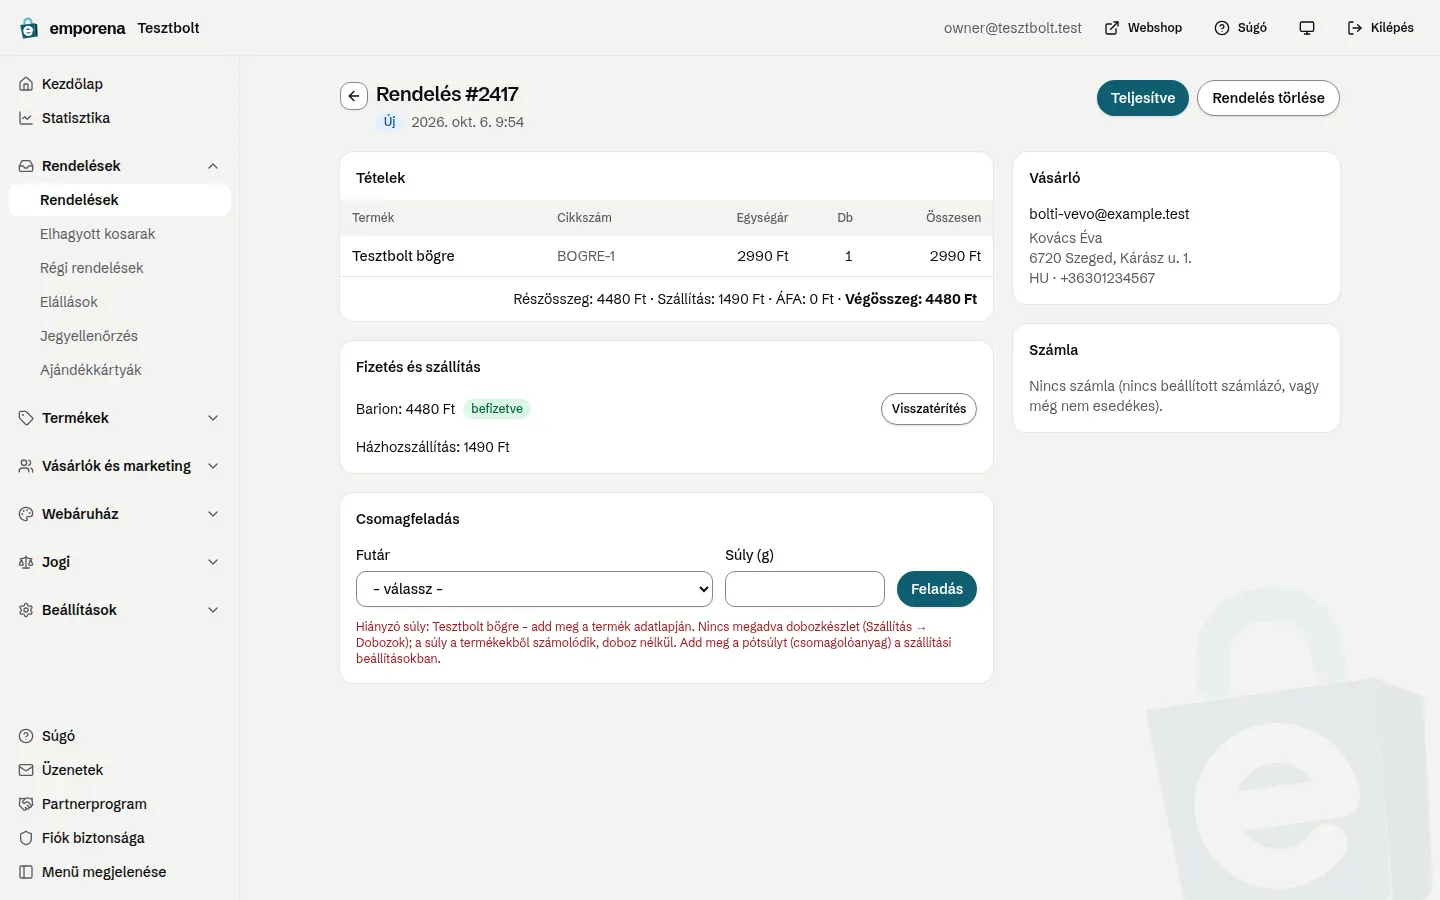
Task: Click the Súgó help icon in header
Action: (x=1222, y=28)
